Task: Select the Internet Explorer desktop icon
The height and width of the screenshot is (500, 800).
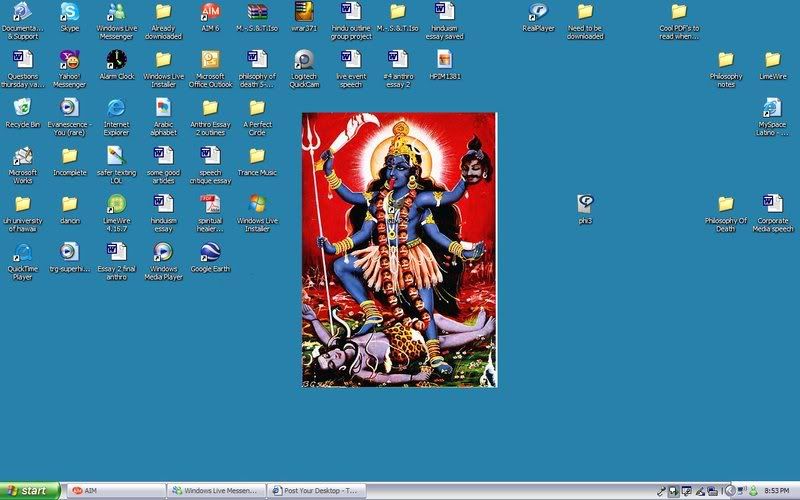Action: coord(117,107)
